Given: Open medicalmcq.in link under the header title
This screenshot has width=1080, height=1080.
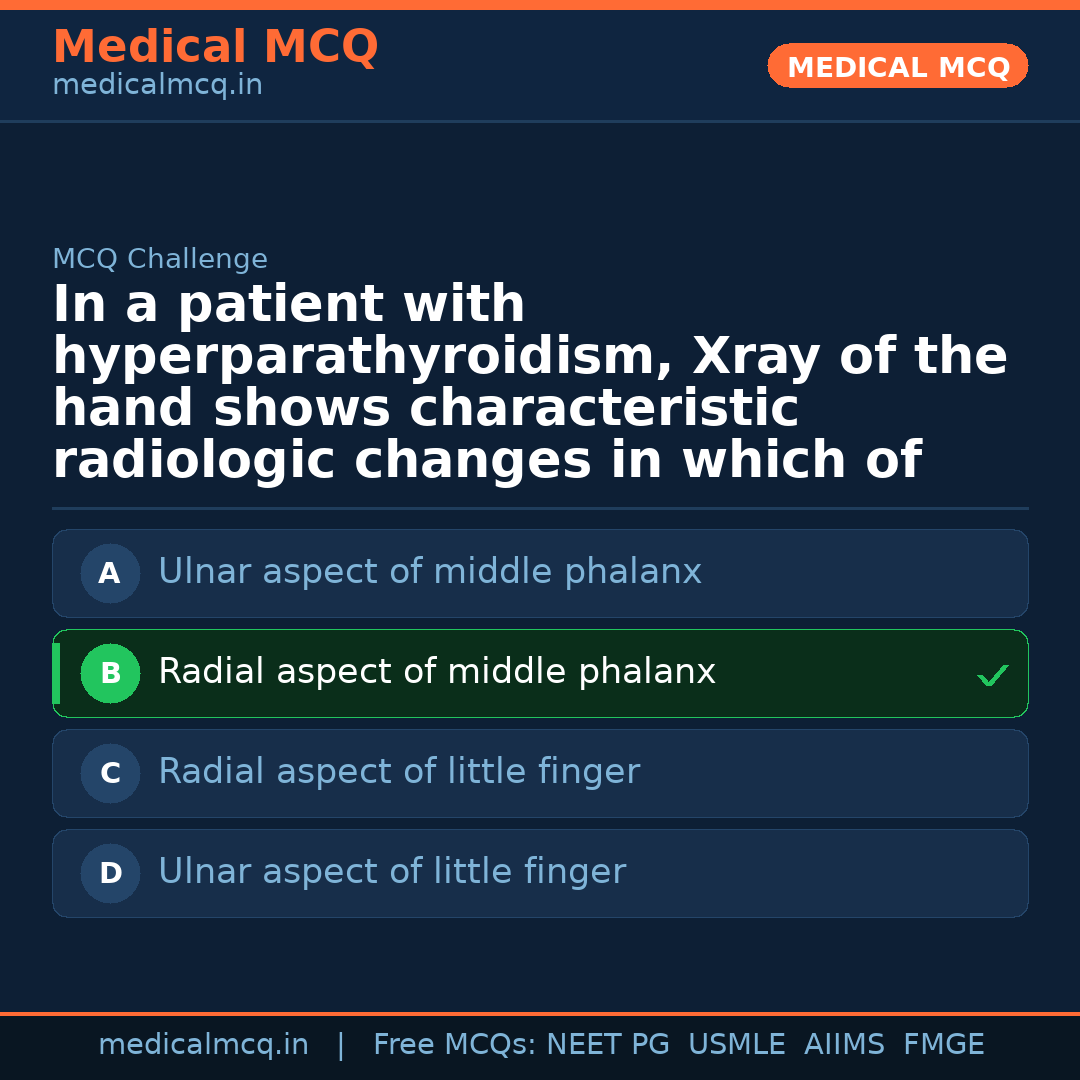Looking at the screenshot, I should tap(157, 86).
